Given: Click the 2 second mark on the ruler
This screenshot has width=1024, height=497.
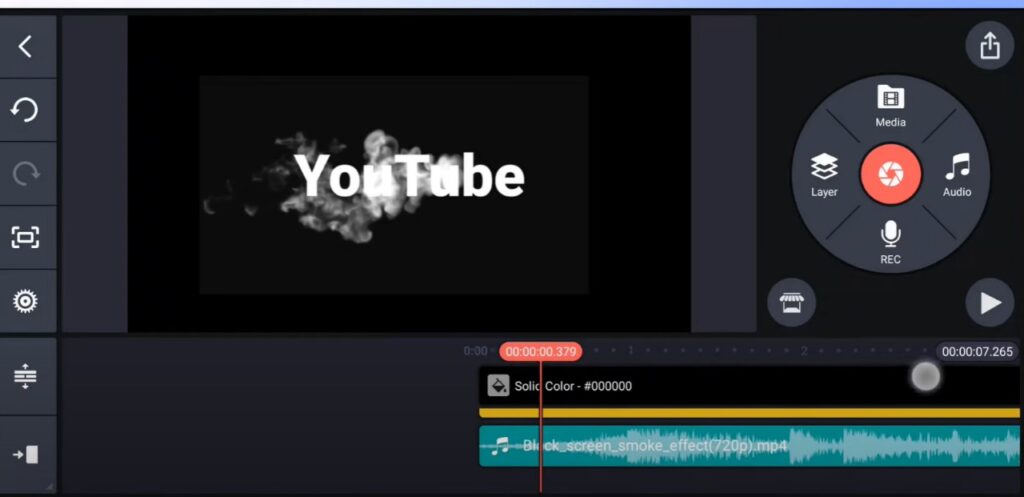Looking at the screenshot, I should click(804, 351).
